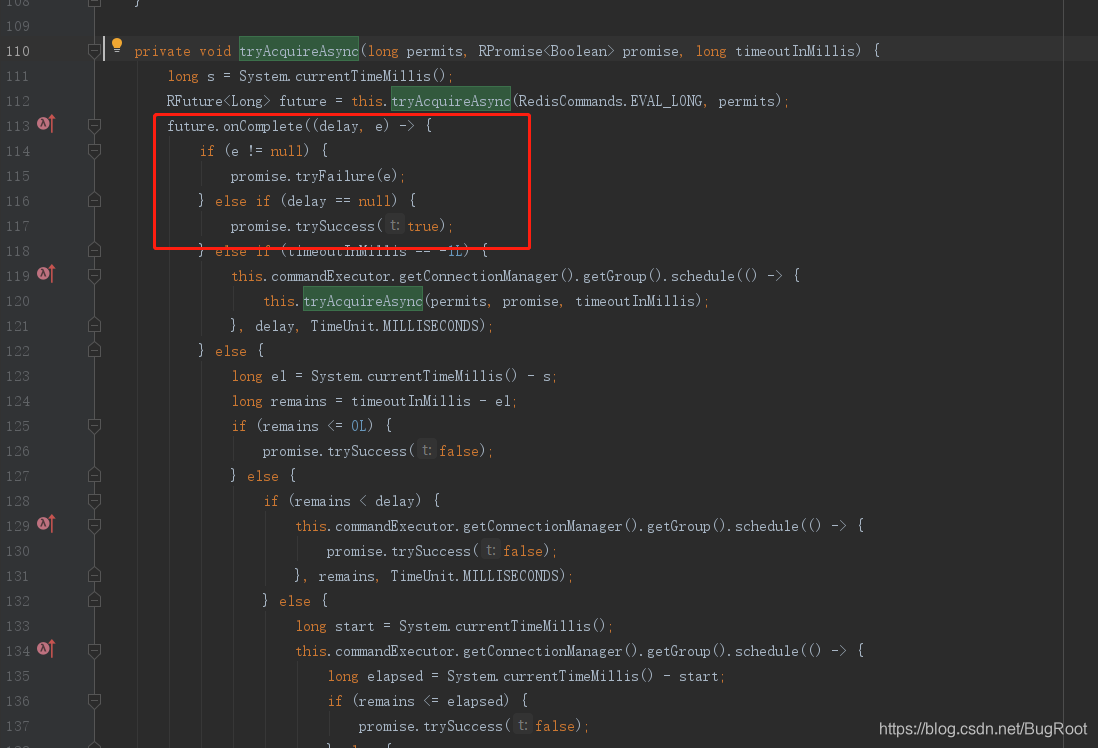Image resolution: width=1098 pixels, height=748 pixels.
Task: Toggle the fold end marker at line 121
Action: click(95, 326)
